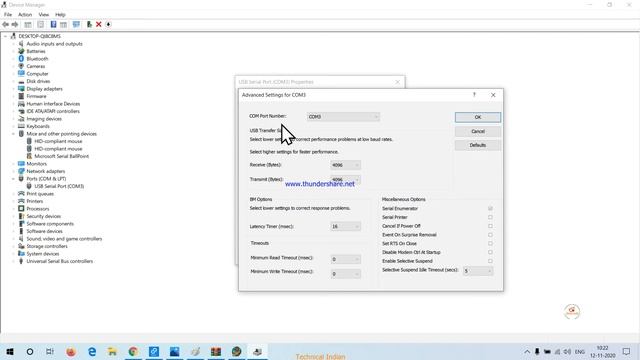
Task: Select the Human Interface Devices entry
Action: coord(53,104)
